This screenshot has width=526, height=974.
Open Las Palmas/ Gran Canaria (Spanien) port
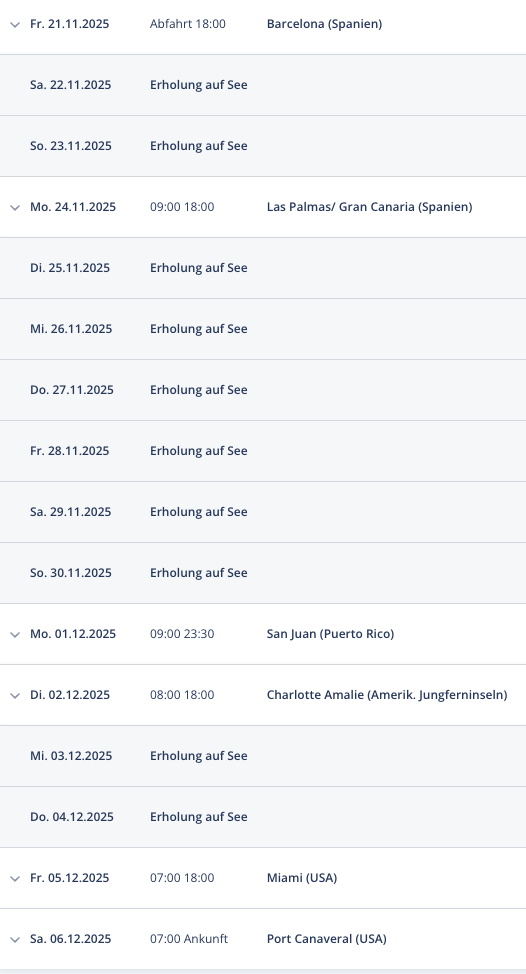point(370,207)
